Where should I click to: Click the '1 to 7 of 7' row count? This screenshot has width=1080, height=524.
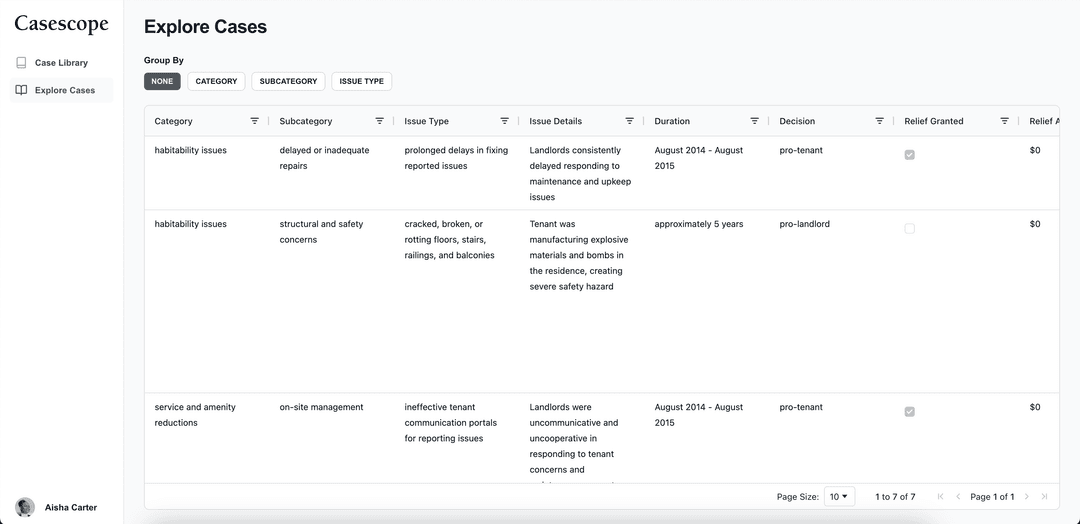pos(895,496)
